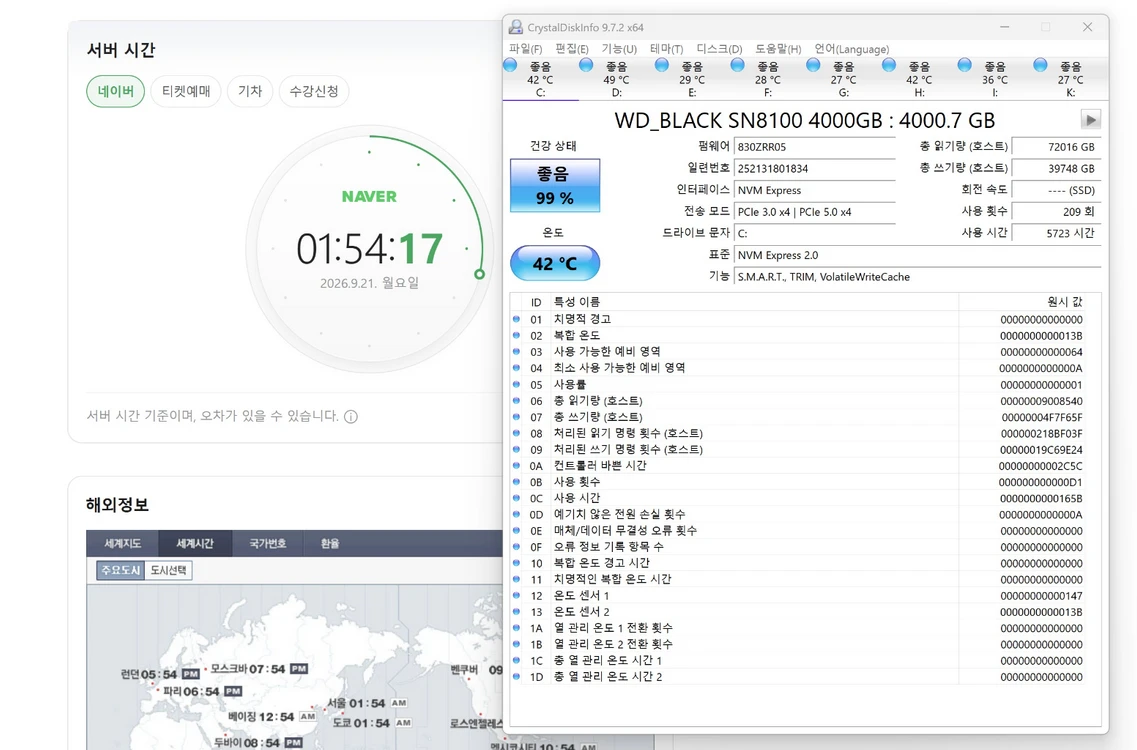Select the 도시선택 sub-tab
Image resolution: width=1137 pixels, height=750 pixels.
168,570
